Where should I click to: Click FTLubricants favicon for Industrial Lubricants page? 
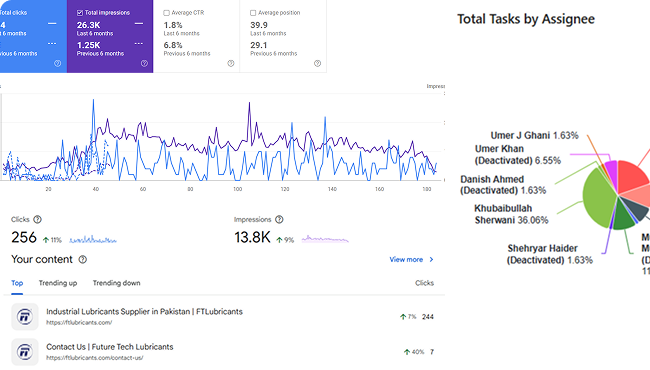tap(25, 317)
